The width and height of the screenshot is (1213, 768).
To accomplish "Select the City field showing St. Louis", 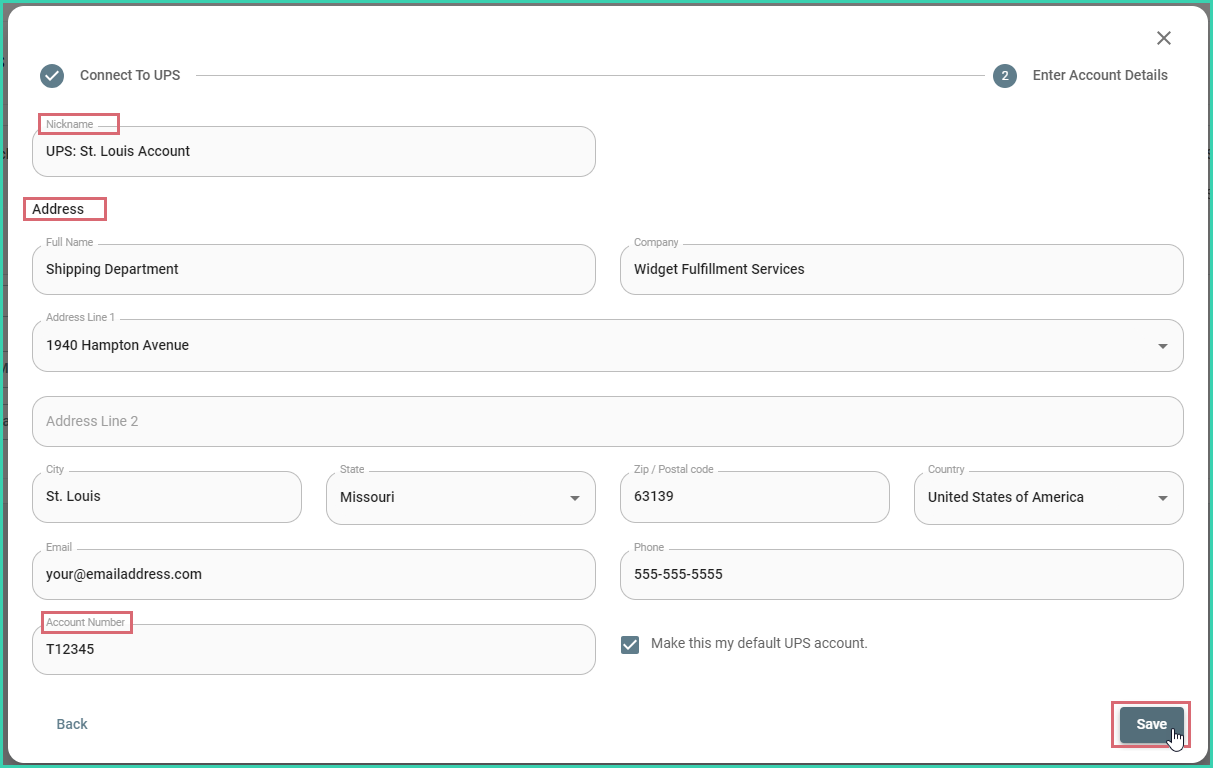I will [166, 497].
